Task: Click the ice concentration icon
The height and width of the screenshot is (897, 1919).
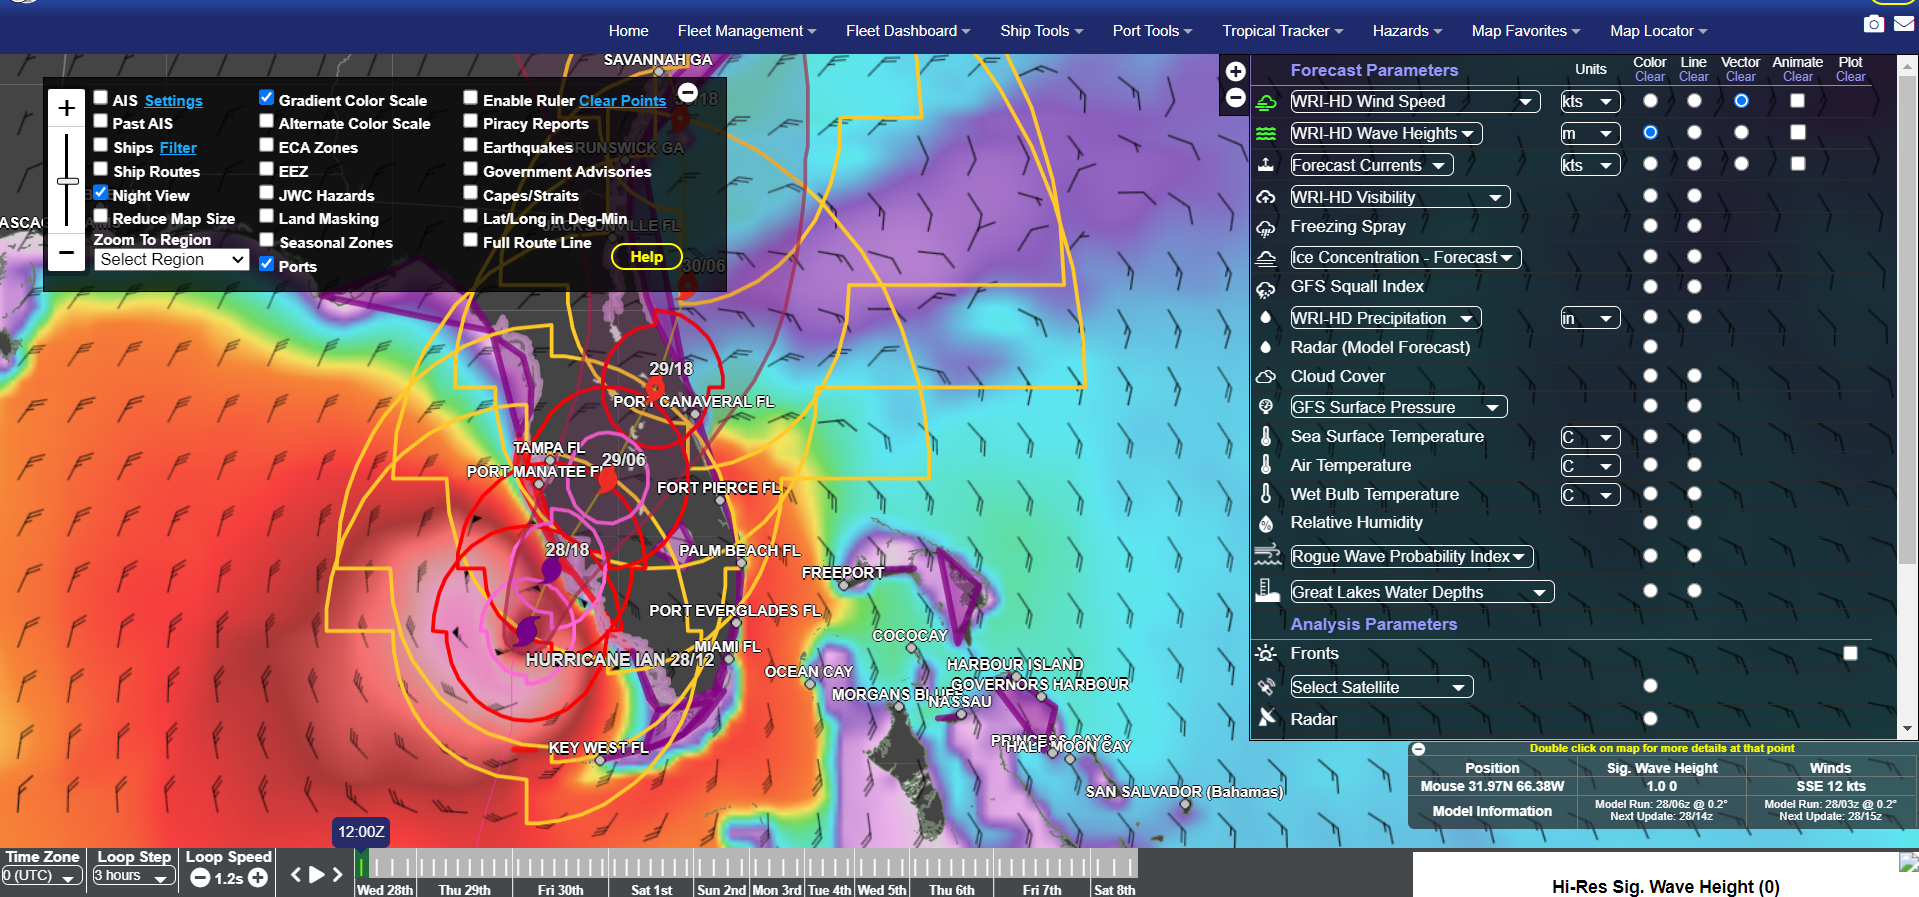Action: (x=1266, y=258)
